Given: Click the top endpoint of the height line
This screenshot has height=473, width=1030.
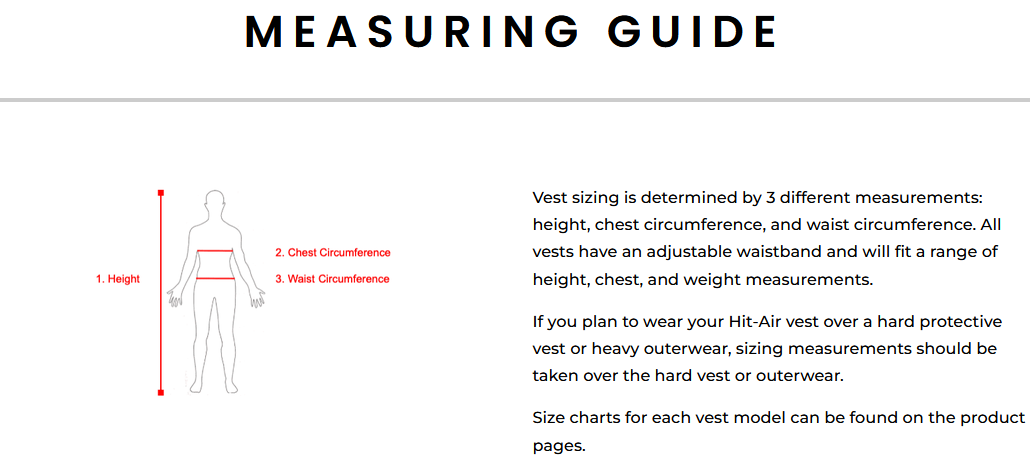Looking at the screenshot, I should [x=160, y=193].
